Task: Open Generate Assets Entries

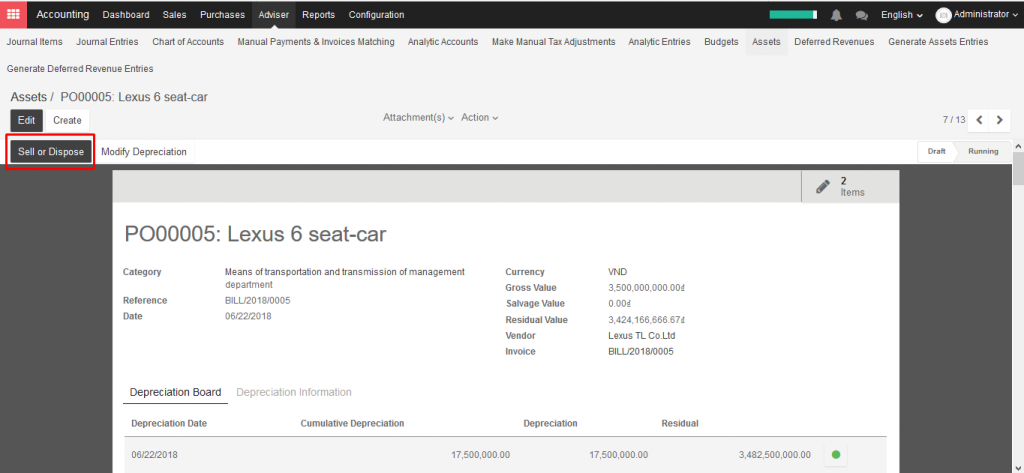Action: (x=938, y=42)
